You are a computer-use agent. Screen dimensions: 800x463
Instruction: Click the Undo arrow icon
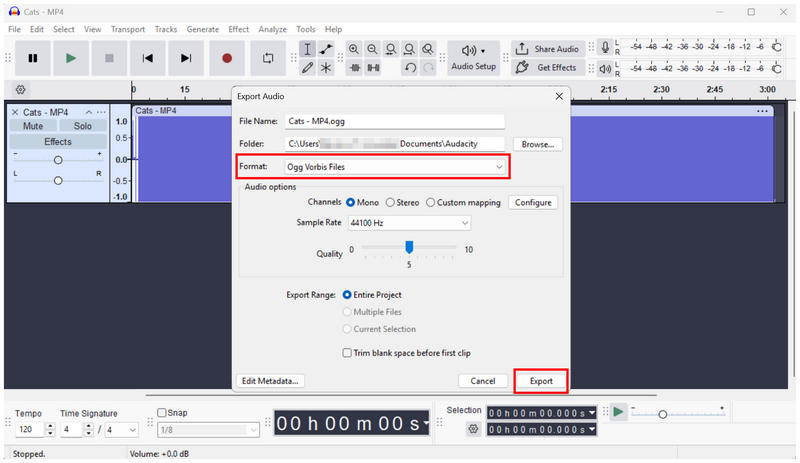[410, 67]
